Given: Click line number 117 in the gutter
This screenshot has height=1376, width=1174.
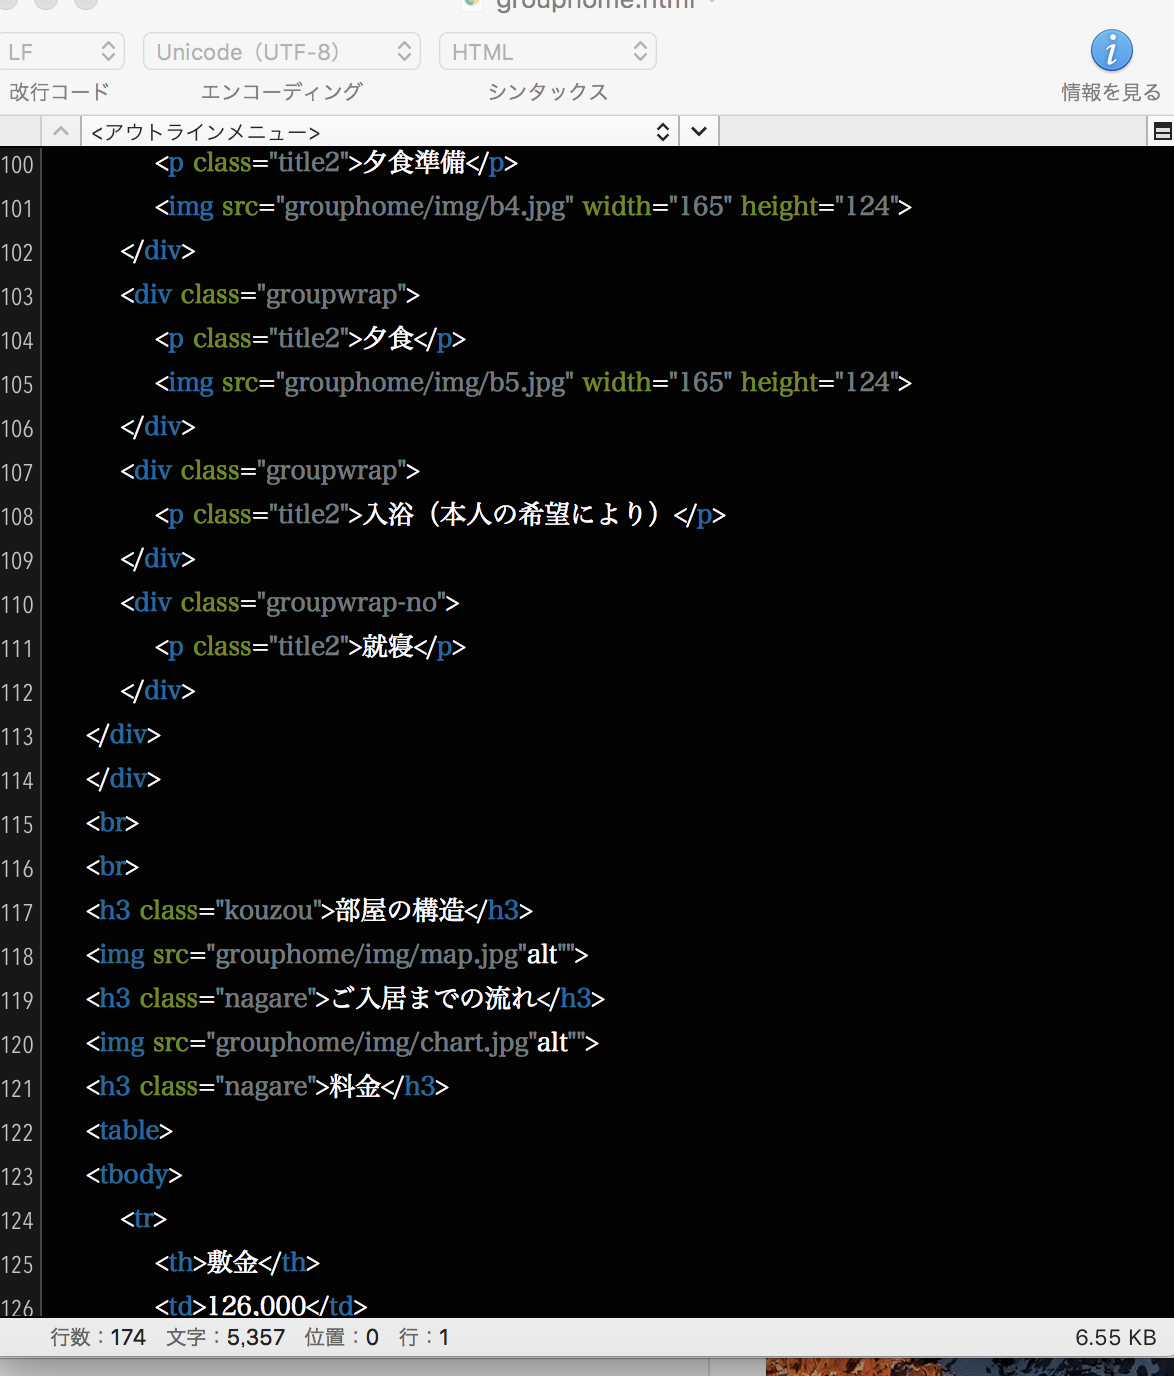Looking at the screenshot, I should [18, 912].
